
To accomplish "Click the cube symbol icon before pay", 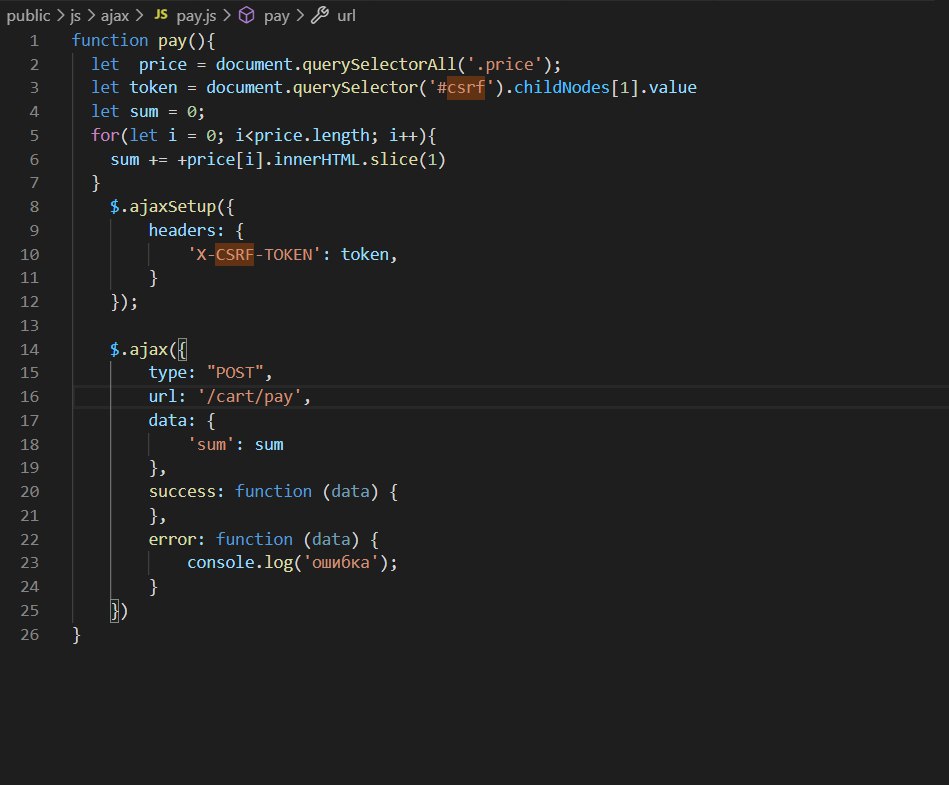I will [246, 15].
